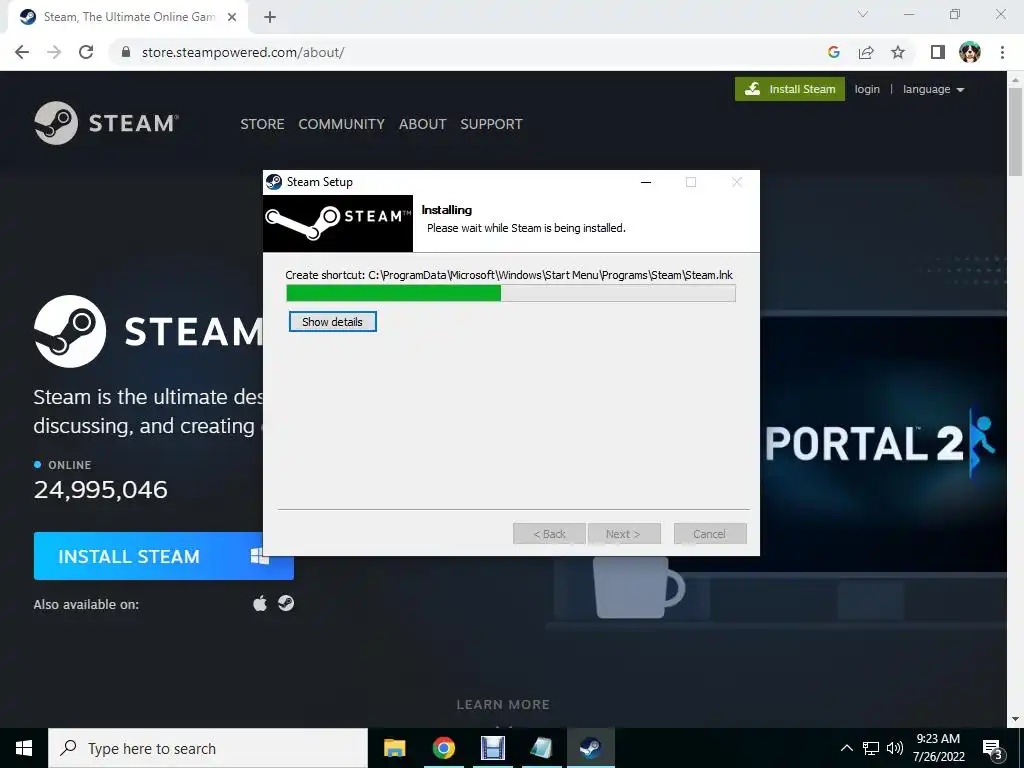Open the notification center icon
1024x768 pixels.
(x=993, y=749)
